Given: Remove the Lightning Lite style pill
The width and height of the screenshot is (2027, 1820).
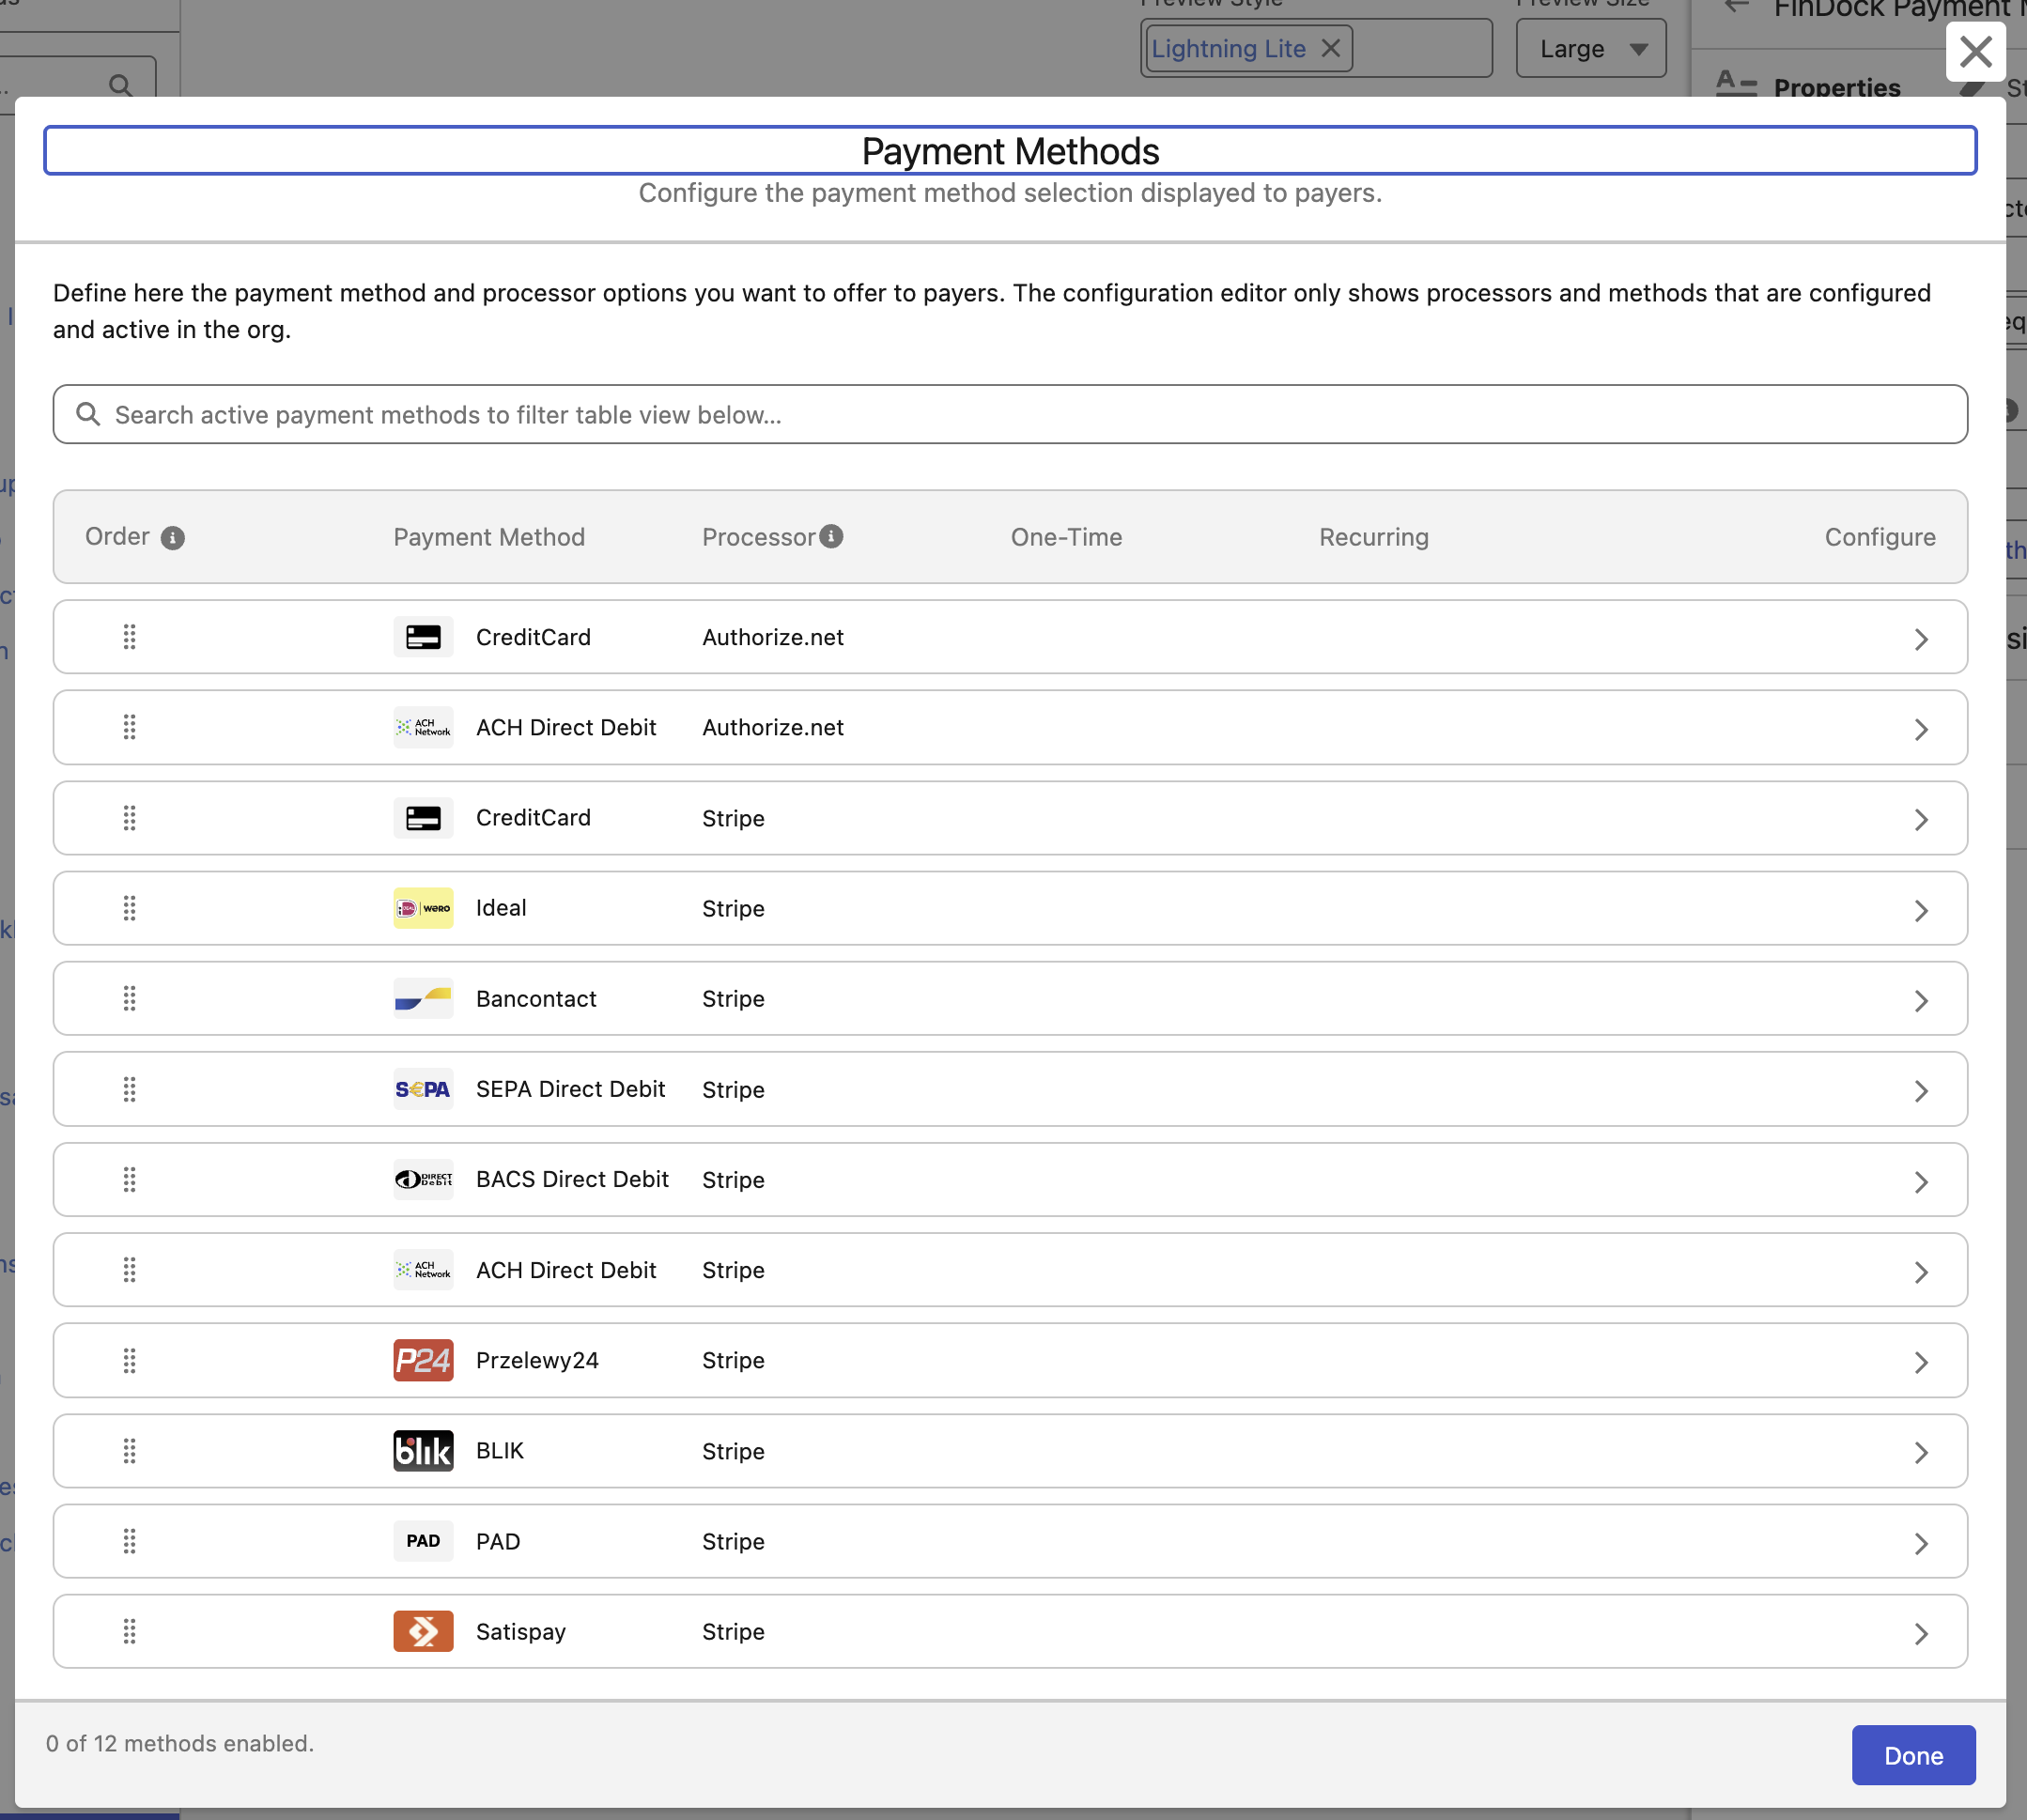Looking at the screenshot, I should click(1331, 48).
